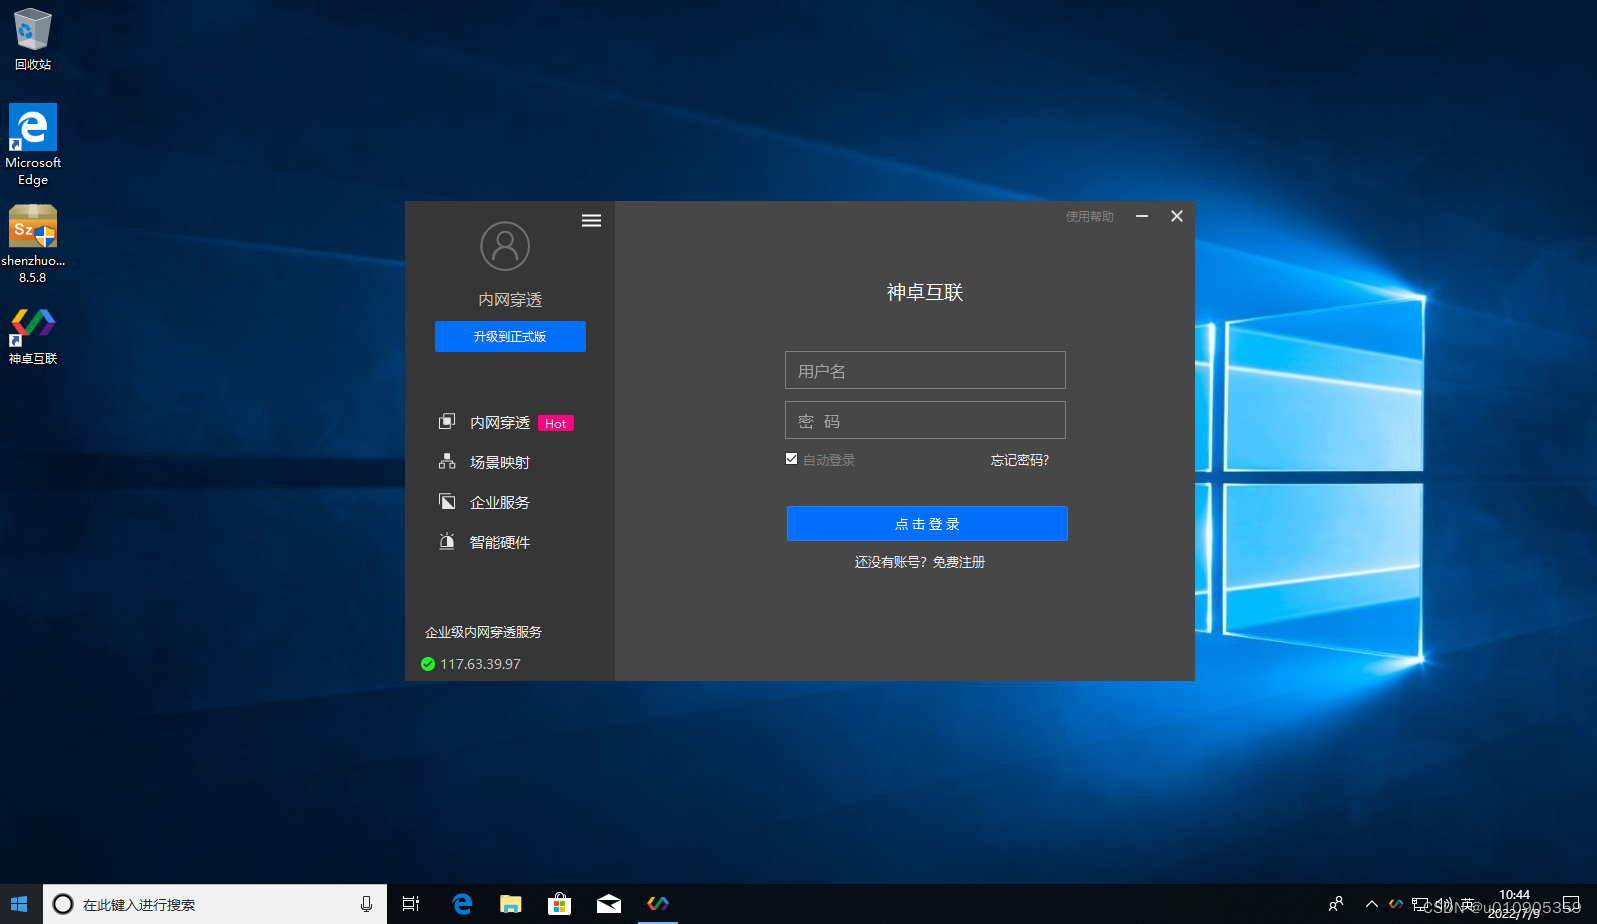
Task: Switch the 英 input method indicator
Action: coord(1467,904)
